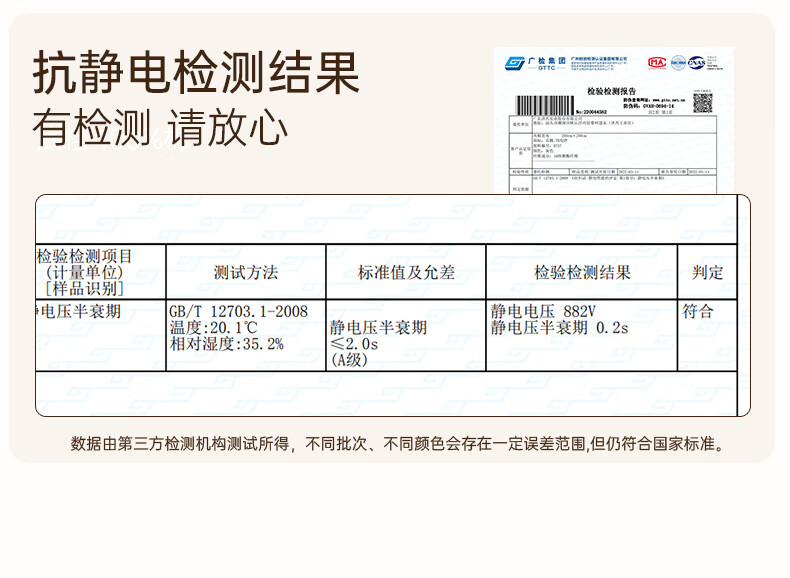Click the GB/T 12703.1-2008 standard text

coord(238,311)
